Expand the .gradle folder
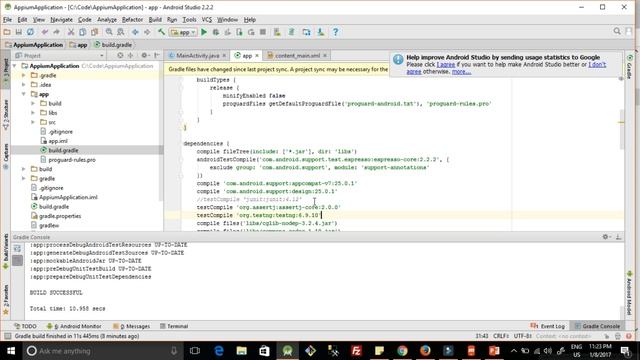The height and width of the screenshot is (360, 640). pyautogui.click(x=24, y=76)
